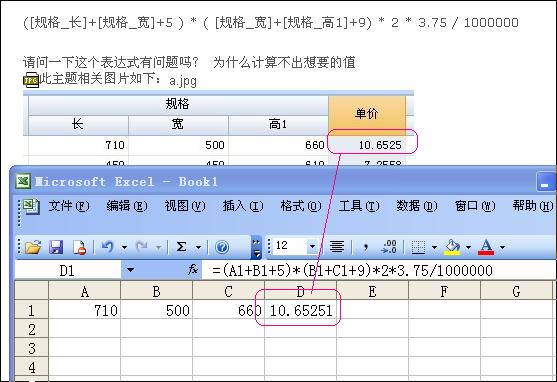557x382 pixels.
Task: Select column B header
Action: click(157, 291)
